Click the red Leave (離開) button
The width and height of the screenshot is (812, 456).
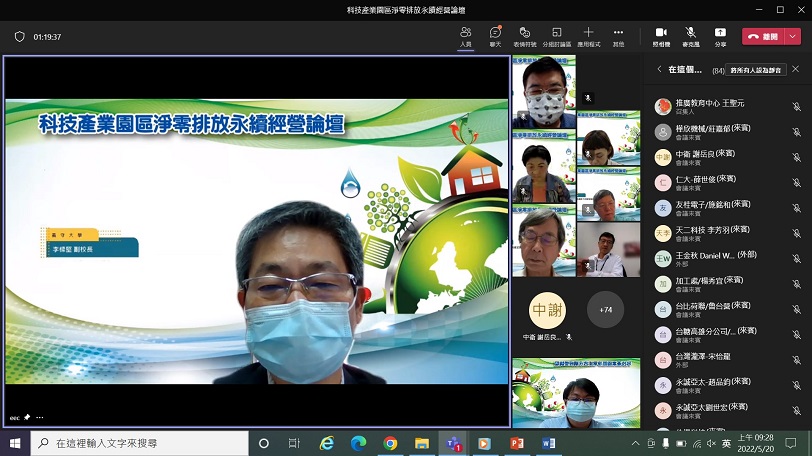pyautogui.click(x=763, y=36)
